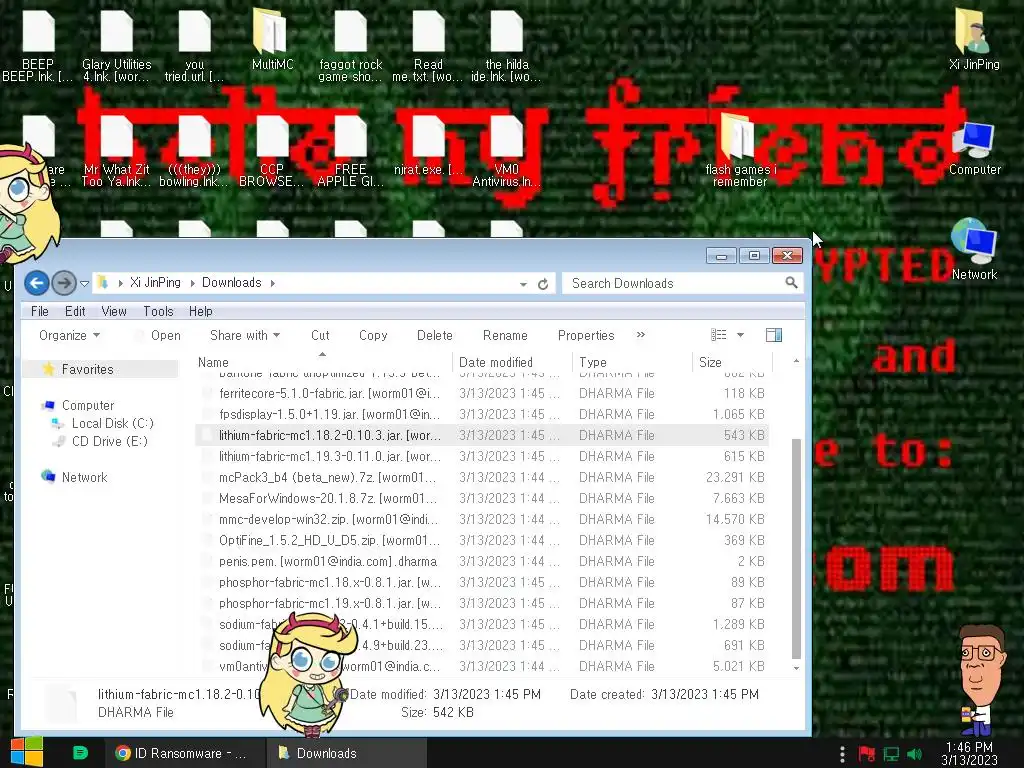
Task: Select penis.pem dharma file
Action: click(482, 561)
